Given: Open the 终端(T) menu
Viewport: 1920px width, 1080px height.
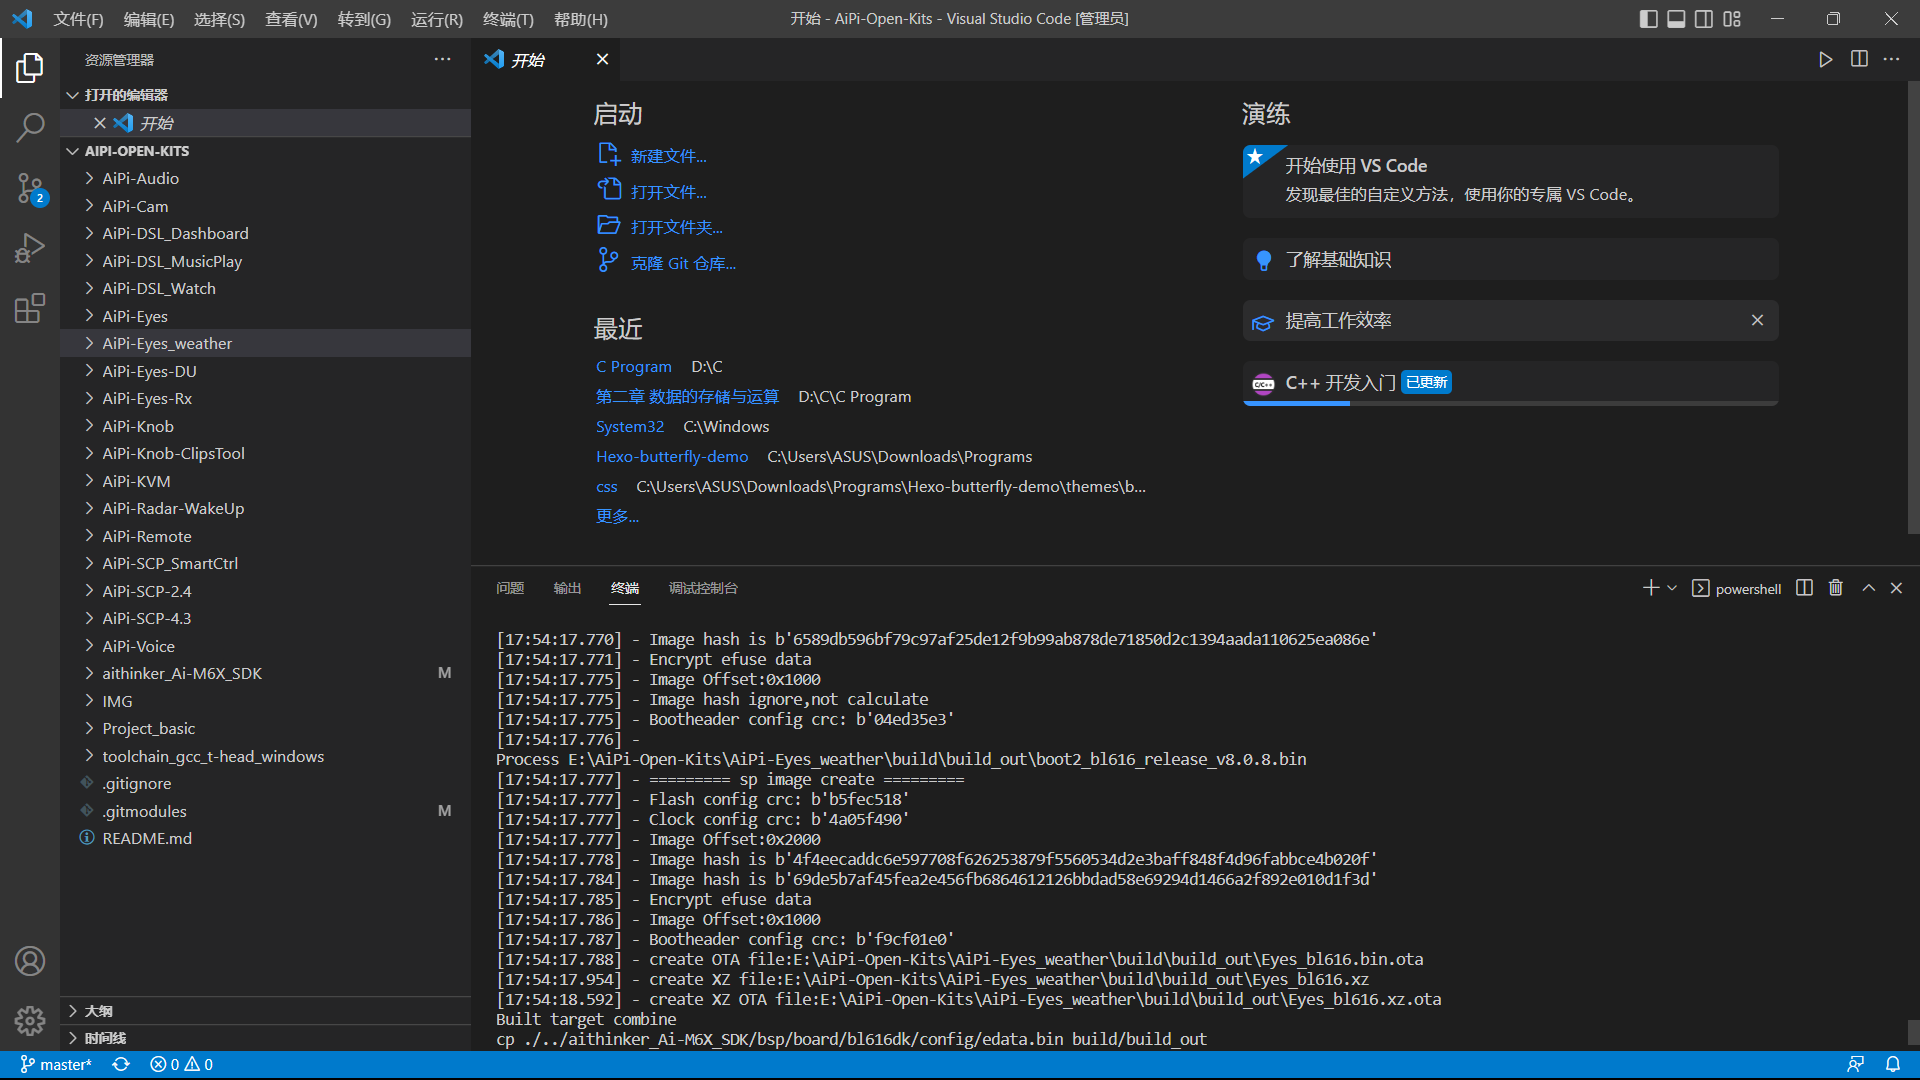Looking at the screenshot, I should (x=508, y=19).
